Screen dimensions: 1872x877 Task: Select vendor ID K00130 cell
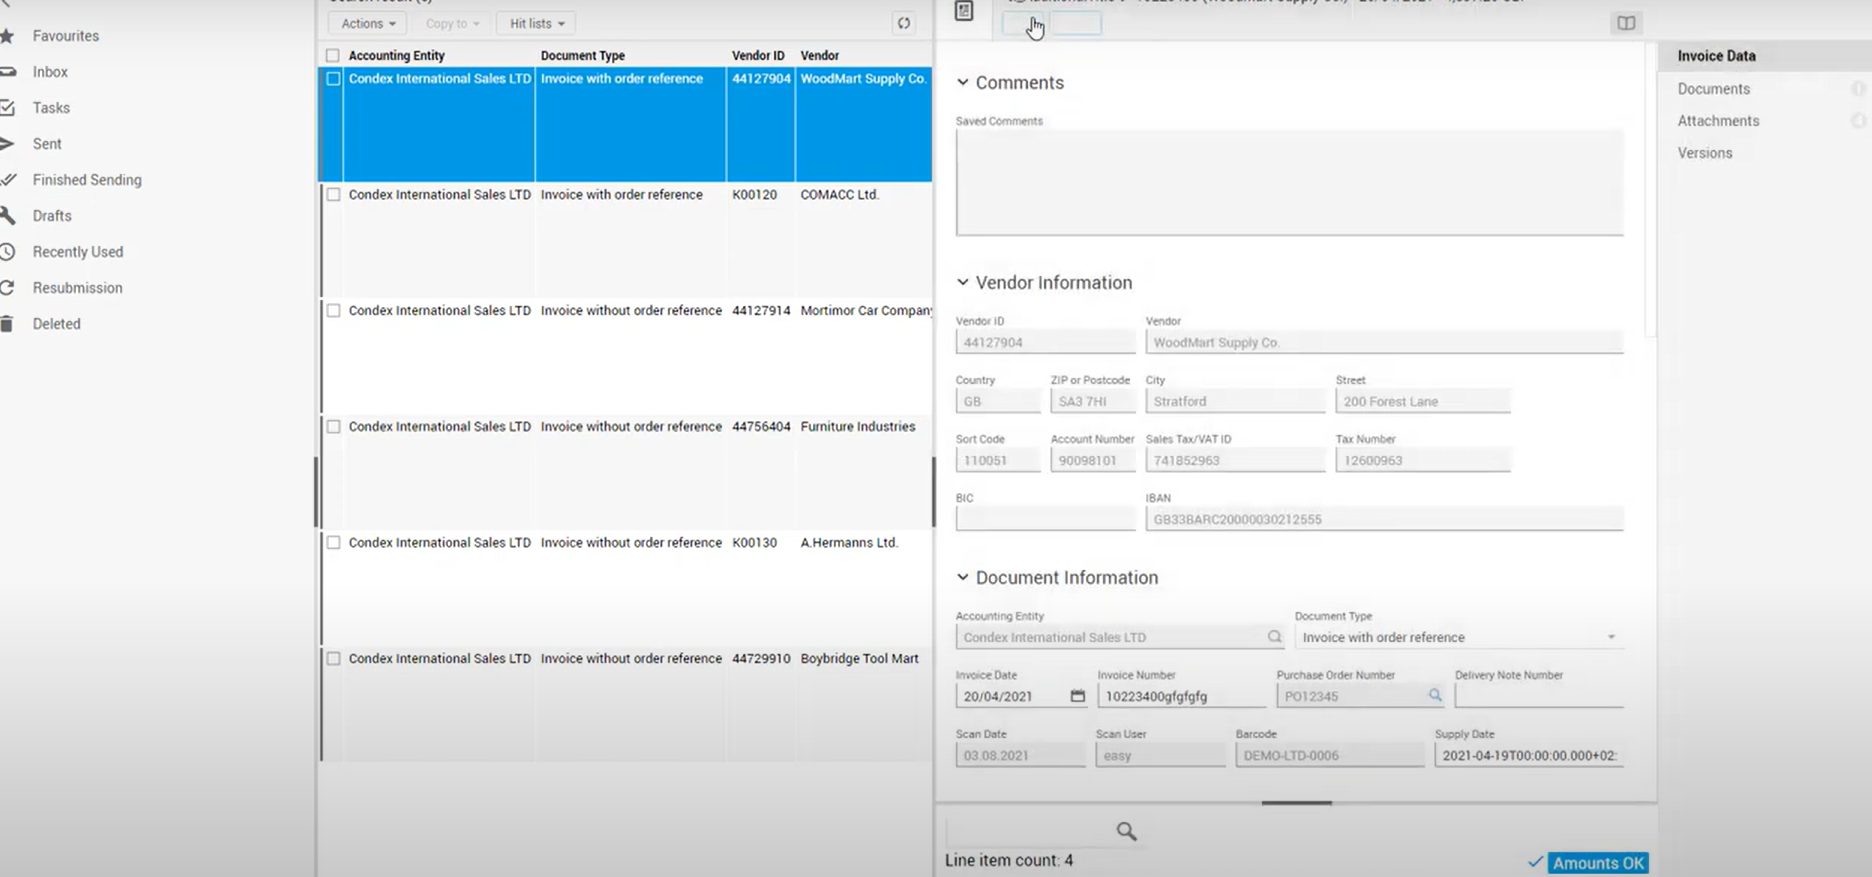[x=755, y=543]
